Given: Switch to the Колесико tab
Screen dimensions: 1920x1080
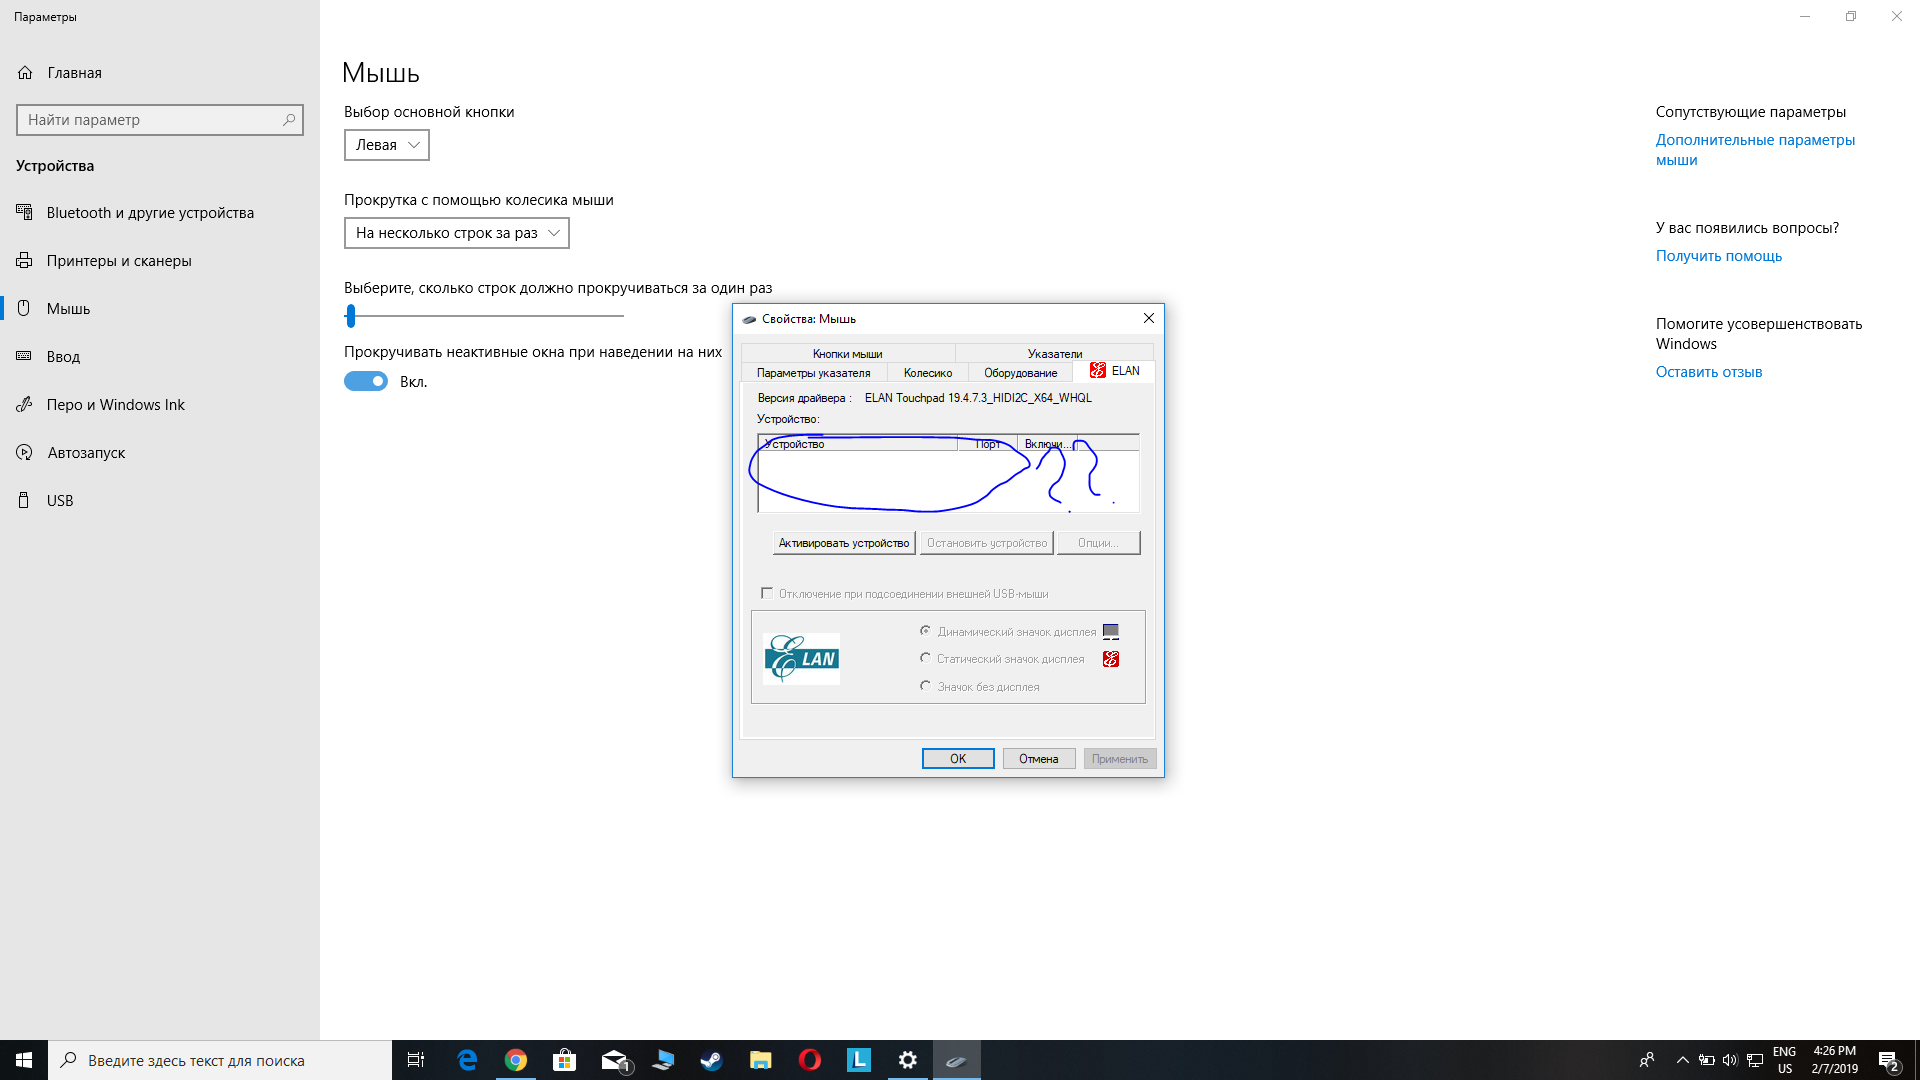Looking at the screenshot, I should pyautogui.click(x=928, y=371).
